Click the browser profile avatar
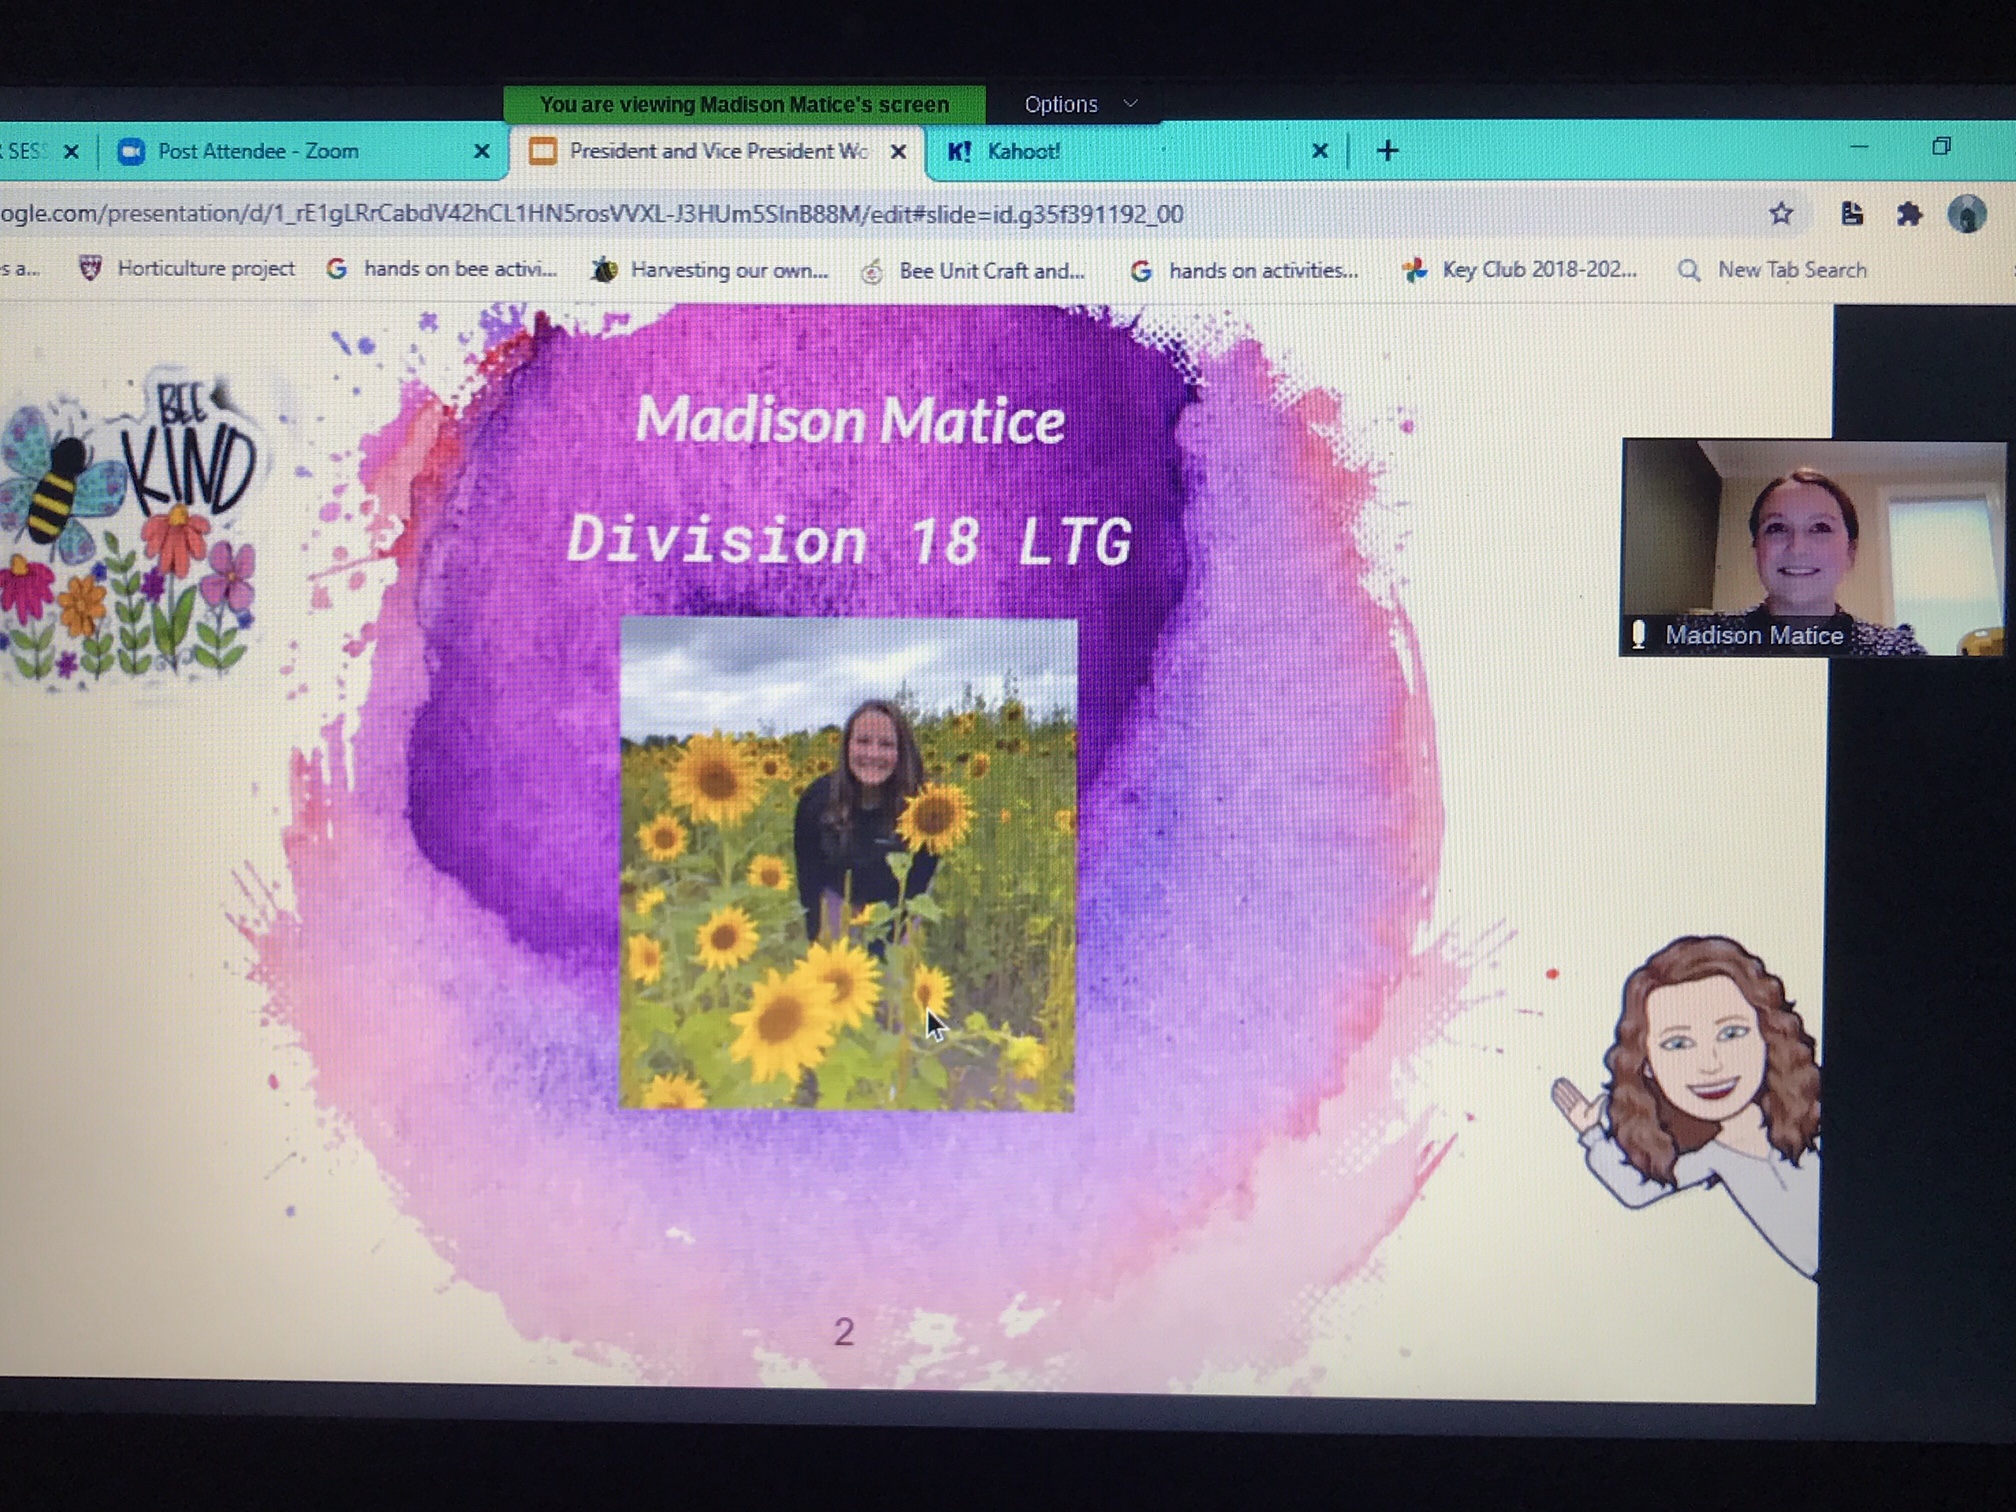The height and width of the screenshot is (1512, 2016). pyautogui.click(x=1966, y=213)
